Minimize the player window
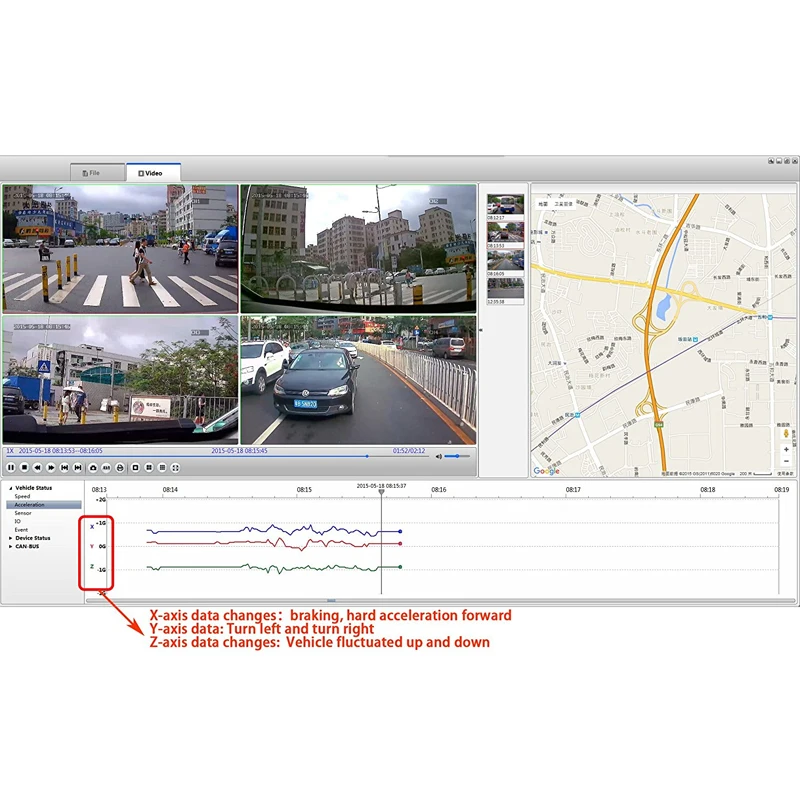Viewport: 800px width, 800px height. [779, 161]
